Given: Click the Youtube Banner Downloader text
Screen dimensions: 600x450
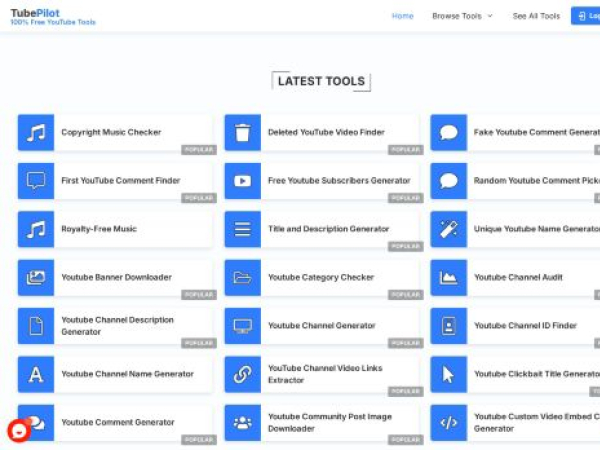Looking at the screenshot, I should pyautogui.click(x=116, y=277).
